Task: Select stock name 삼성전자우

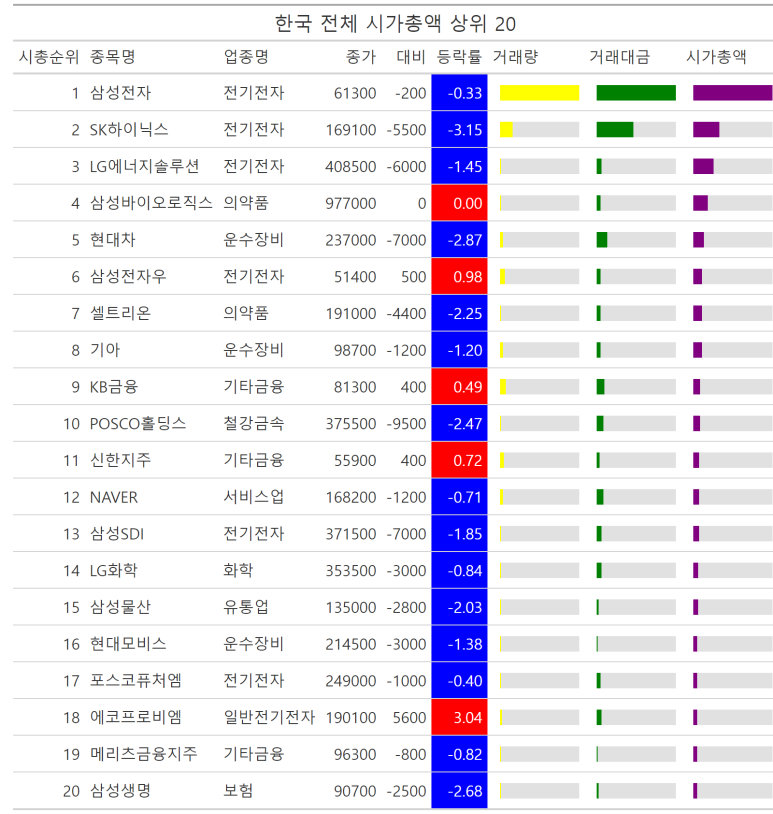Action: click(x=128, y=277)
